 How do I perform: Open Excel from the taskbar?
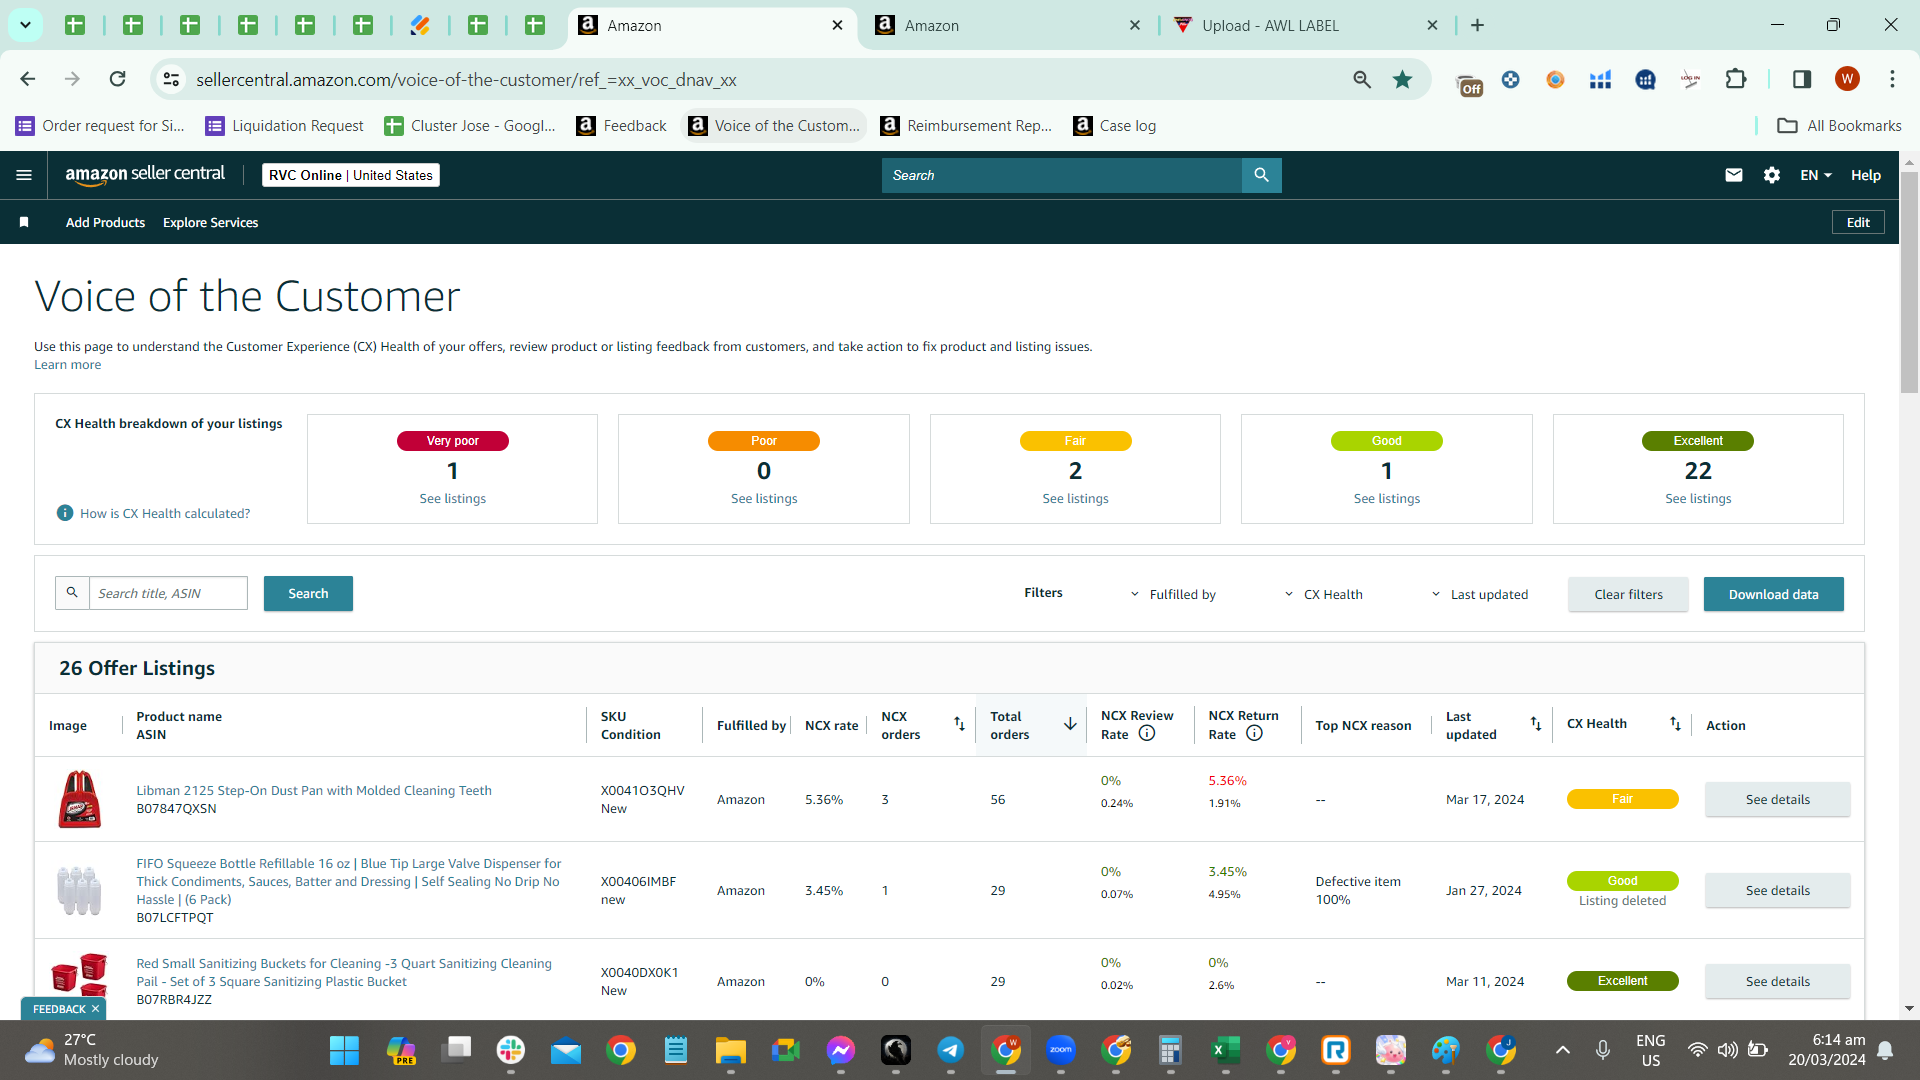coord(1225,1050)
